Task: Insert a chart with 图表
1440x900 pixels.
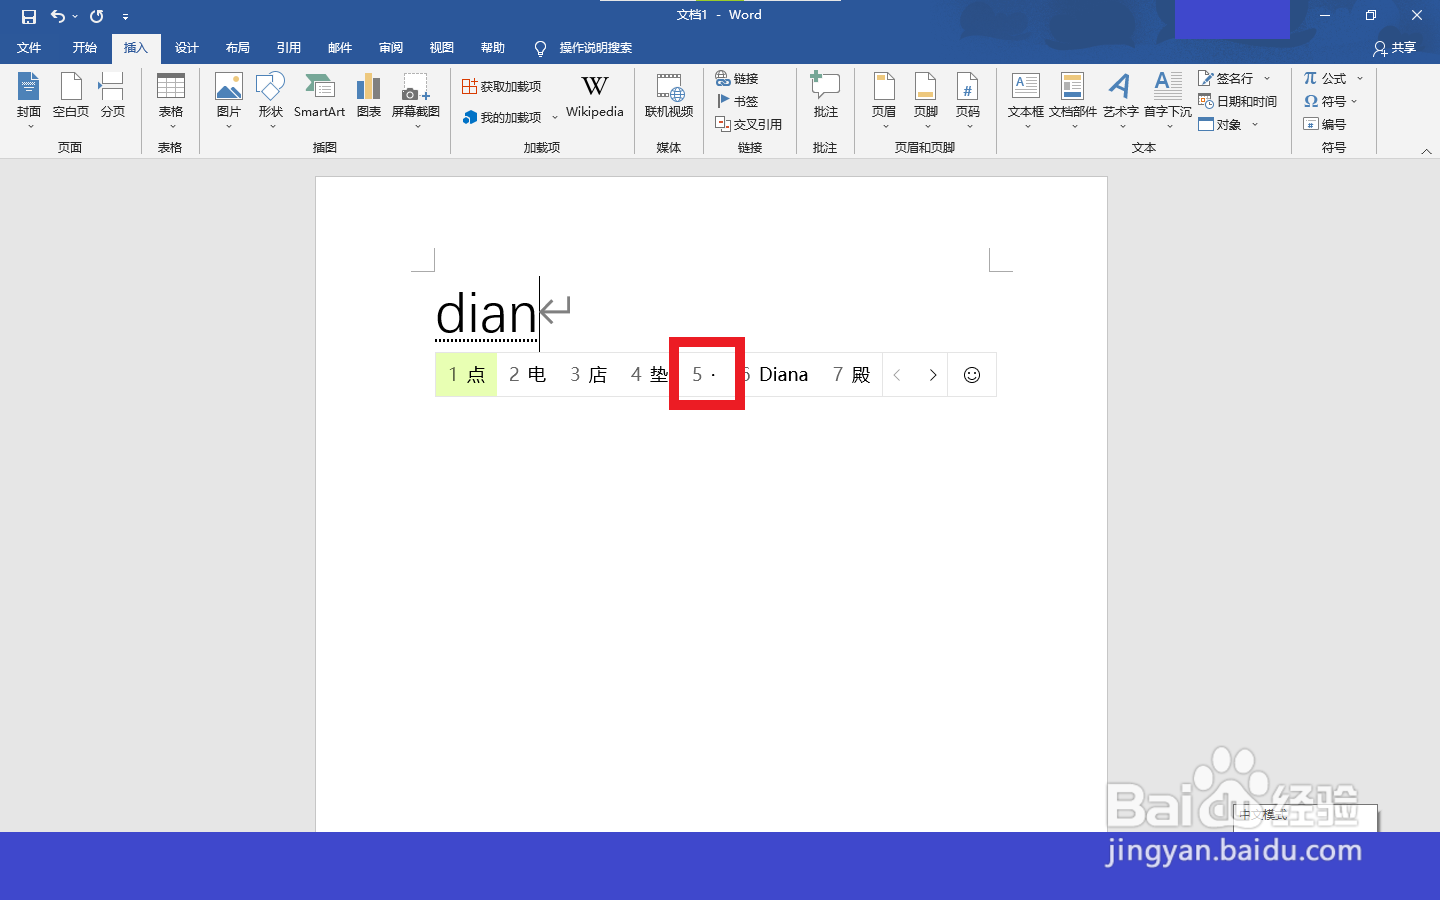Action: [369, 98]
